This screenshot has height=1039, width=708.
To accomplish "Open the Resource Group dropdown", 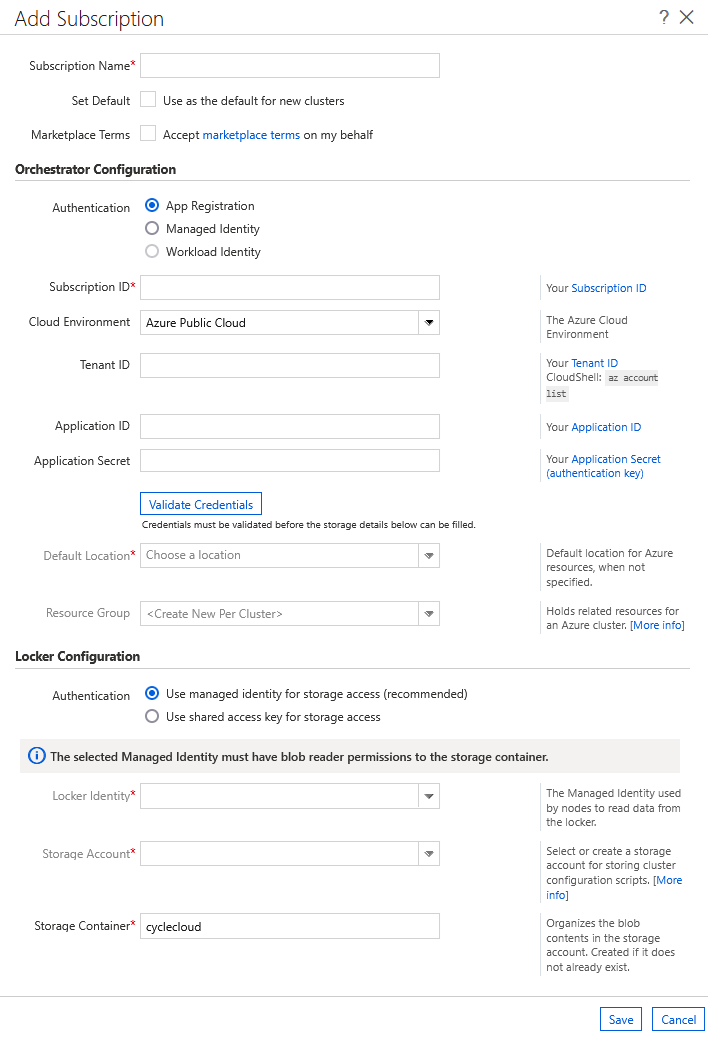I will pos(429,613).
